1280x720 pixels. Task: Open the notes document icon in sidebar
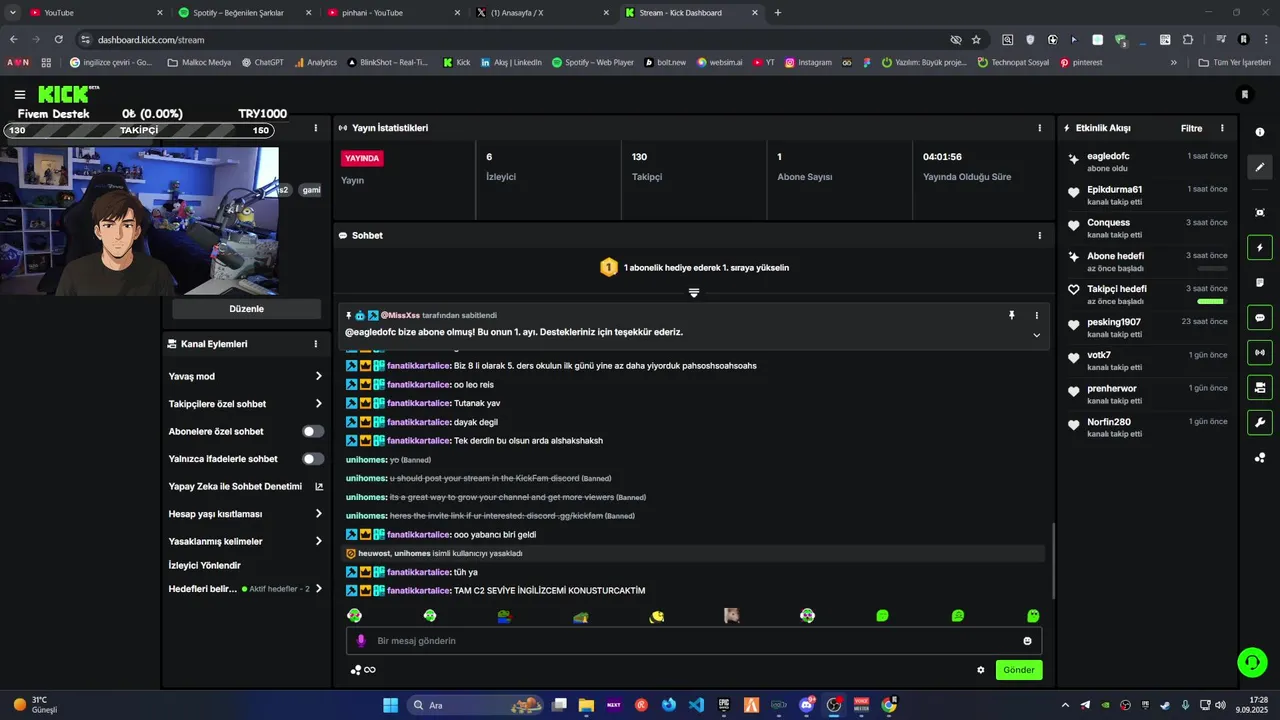[x=1260, y=282]
